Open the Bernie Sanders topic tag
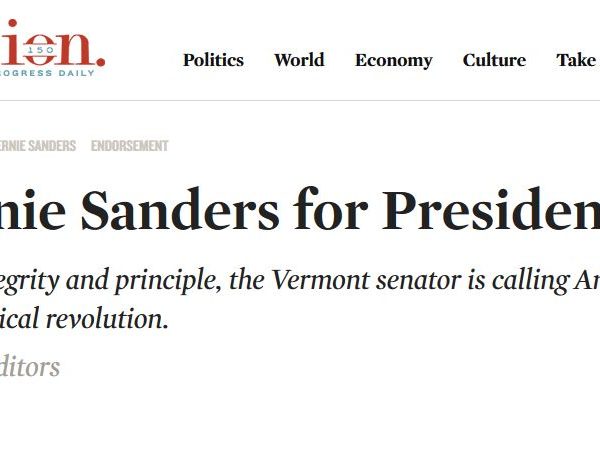Viewport: 600px width, 454px height. [38, 146]
